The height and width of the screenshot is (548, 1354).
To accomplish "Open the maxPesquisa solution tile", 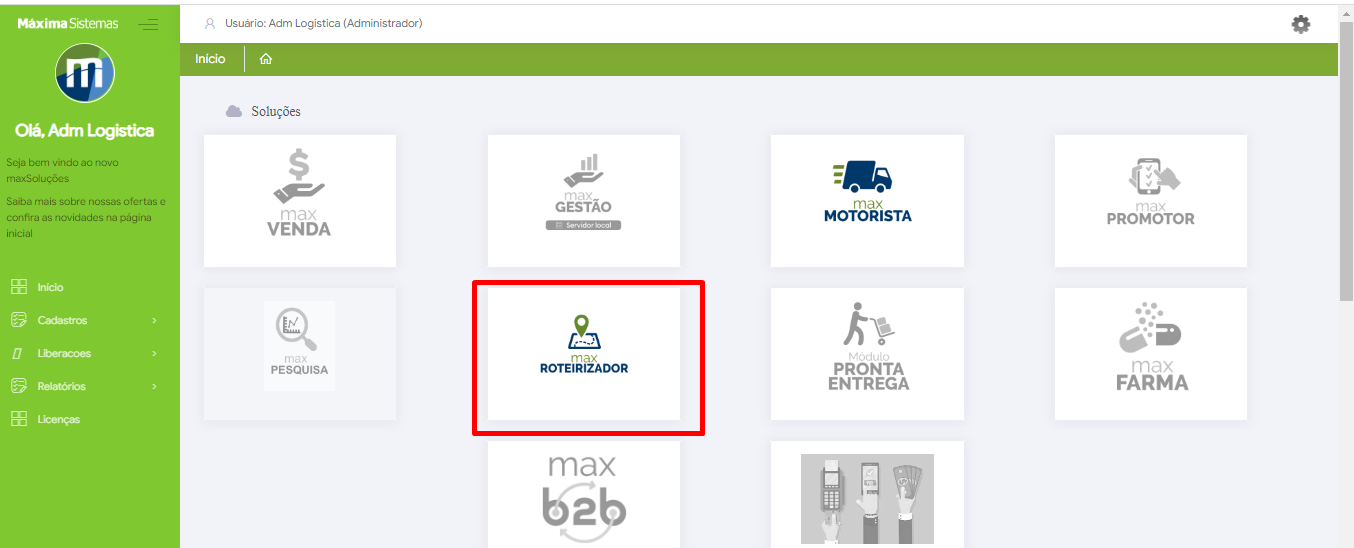I will pyautogui.click(x=299, y=354).
